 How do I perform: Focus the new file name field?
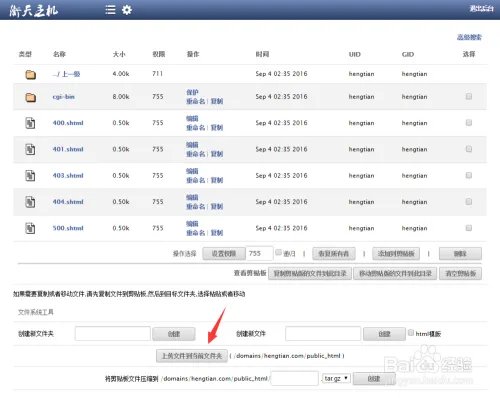tap(323, 333)
